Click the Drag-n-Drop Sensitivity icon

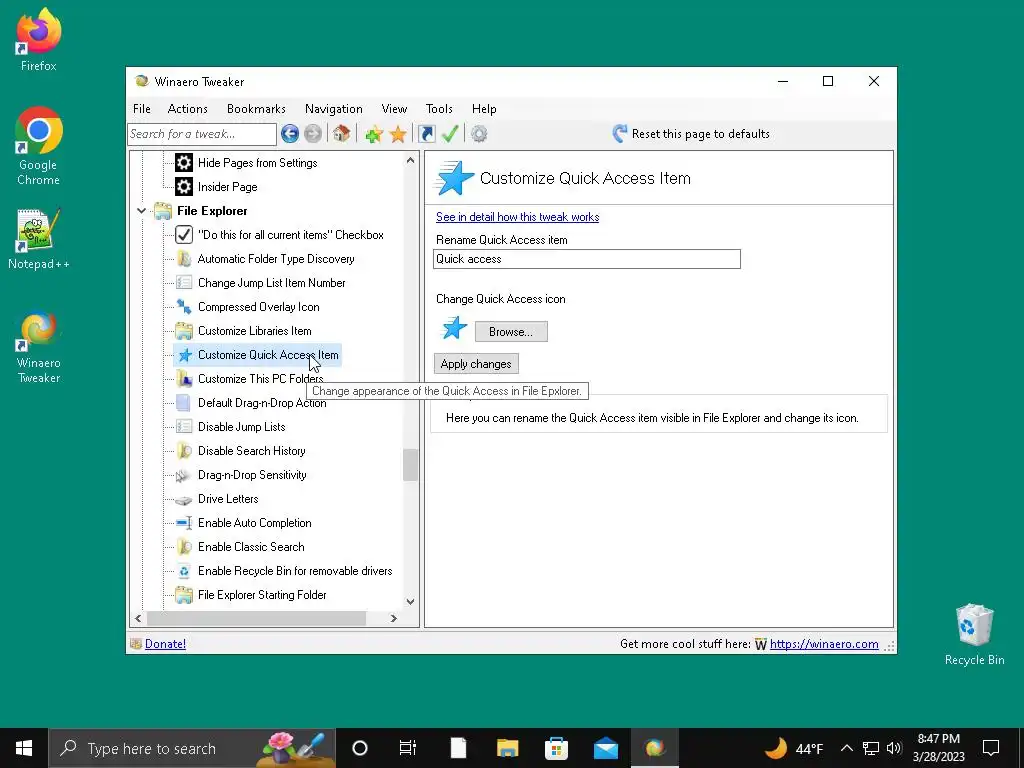pyautogui.click(x=183, y=475)
